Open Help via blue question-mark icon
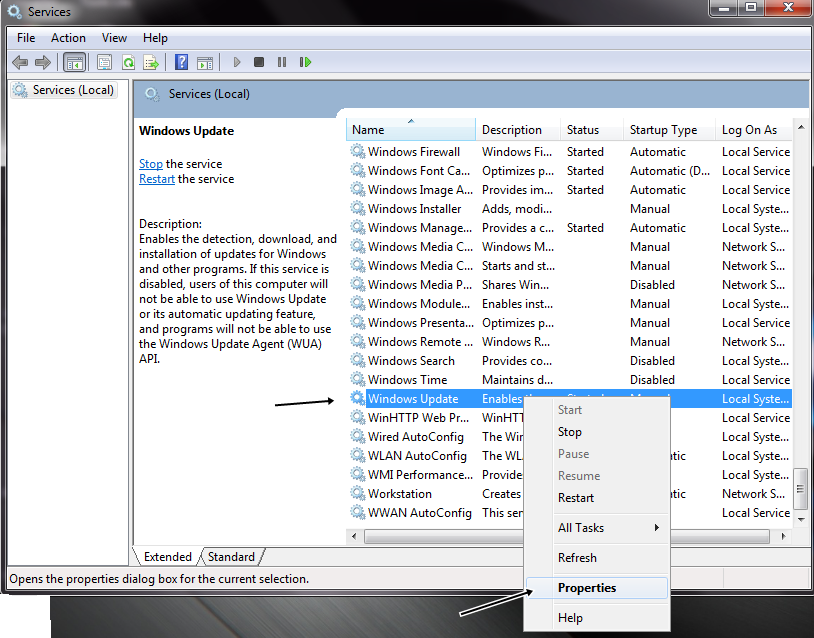 click(x=181, y=62)
